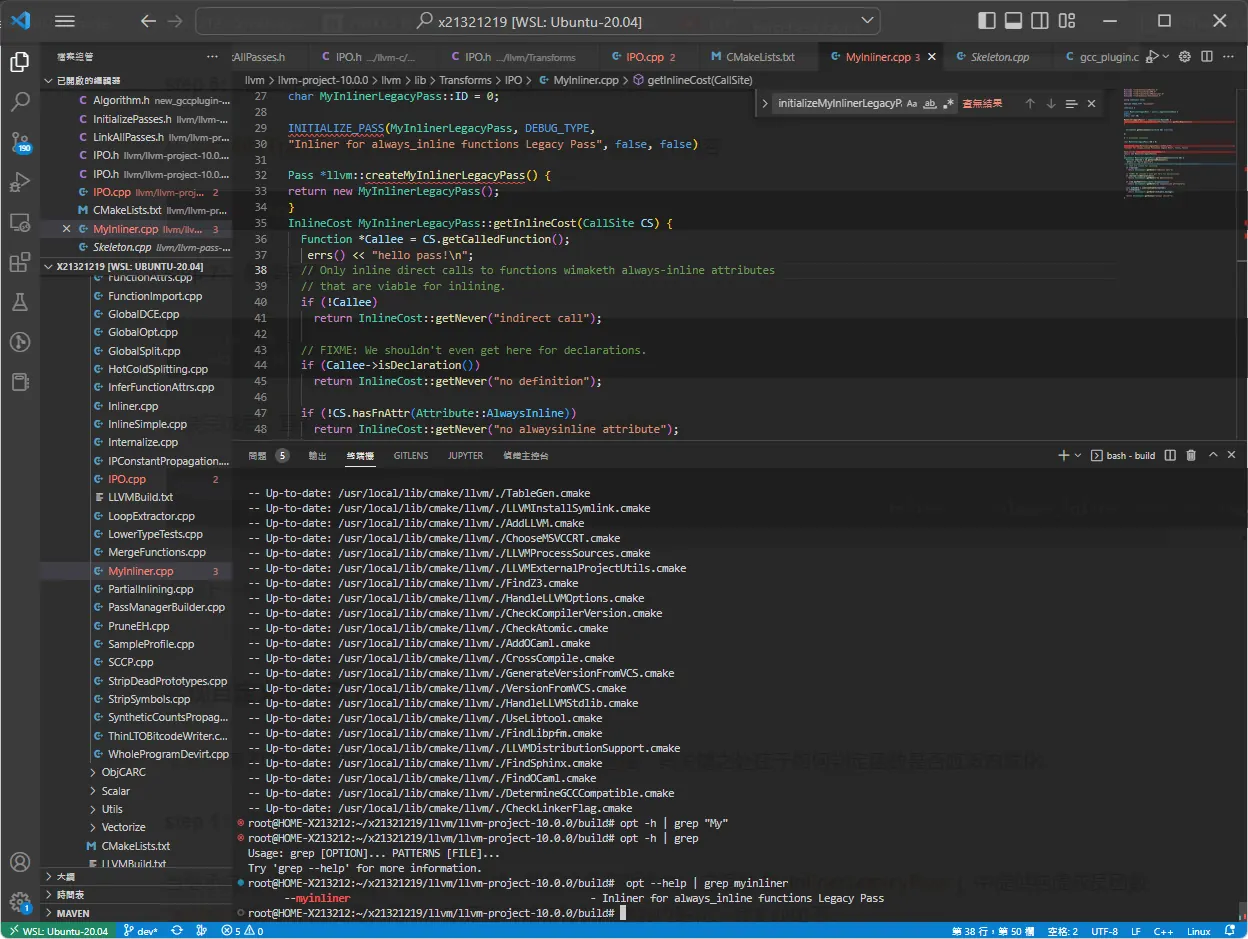Toggle Match Case in find widget

912,103
